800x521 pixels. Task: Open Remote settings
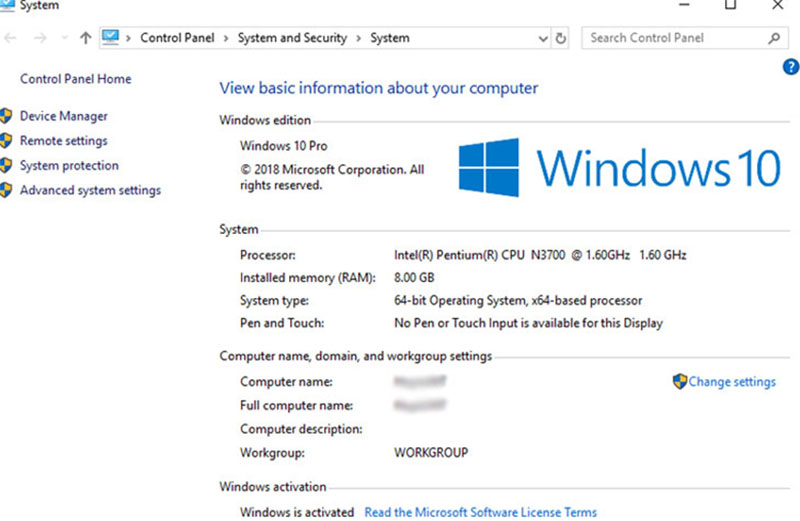point(63,141)
